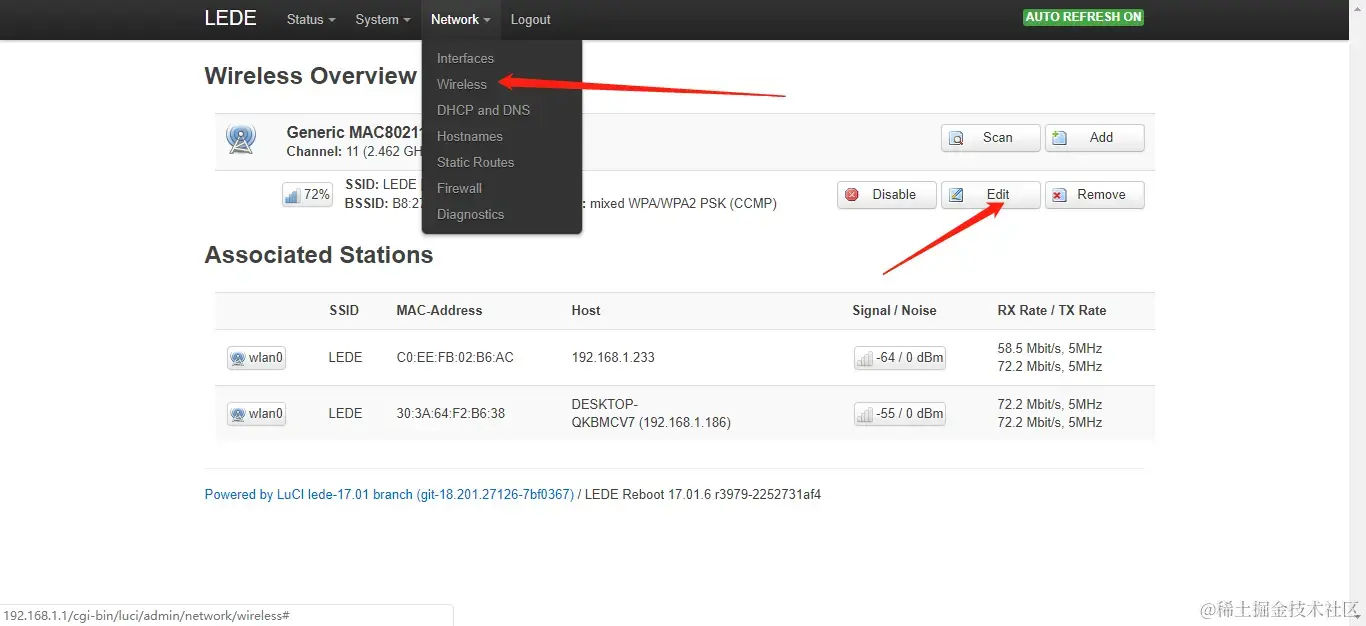Click host DESKTOP-QKBMCV7 (192.168.1.186)

[651, 414]
